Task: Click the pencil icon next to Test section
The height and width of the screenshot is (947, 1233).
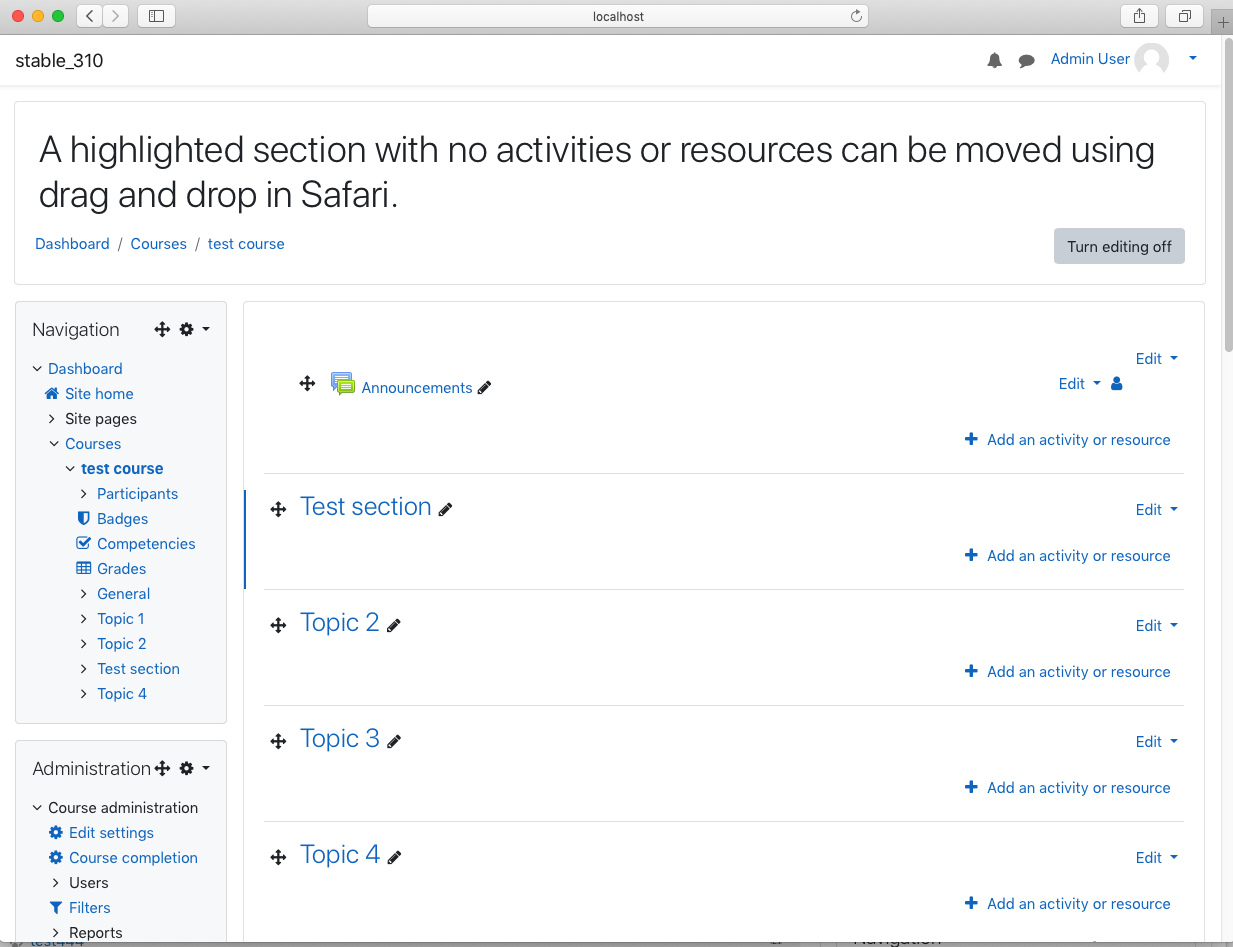Action: click(x=446, y=509)
